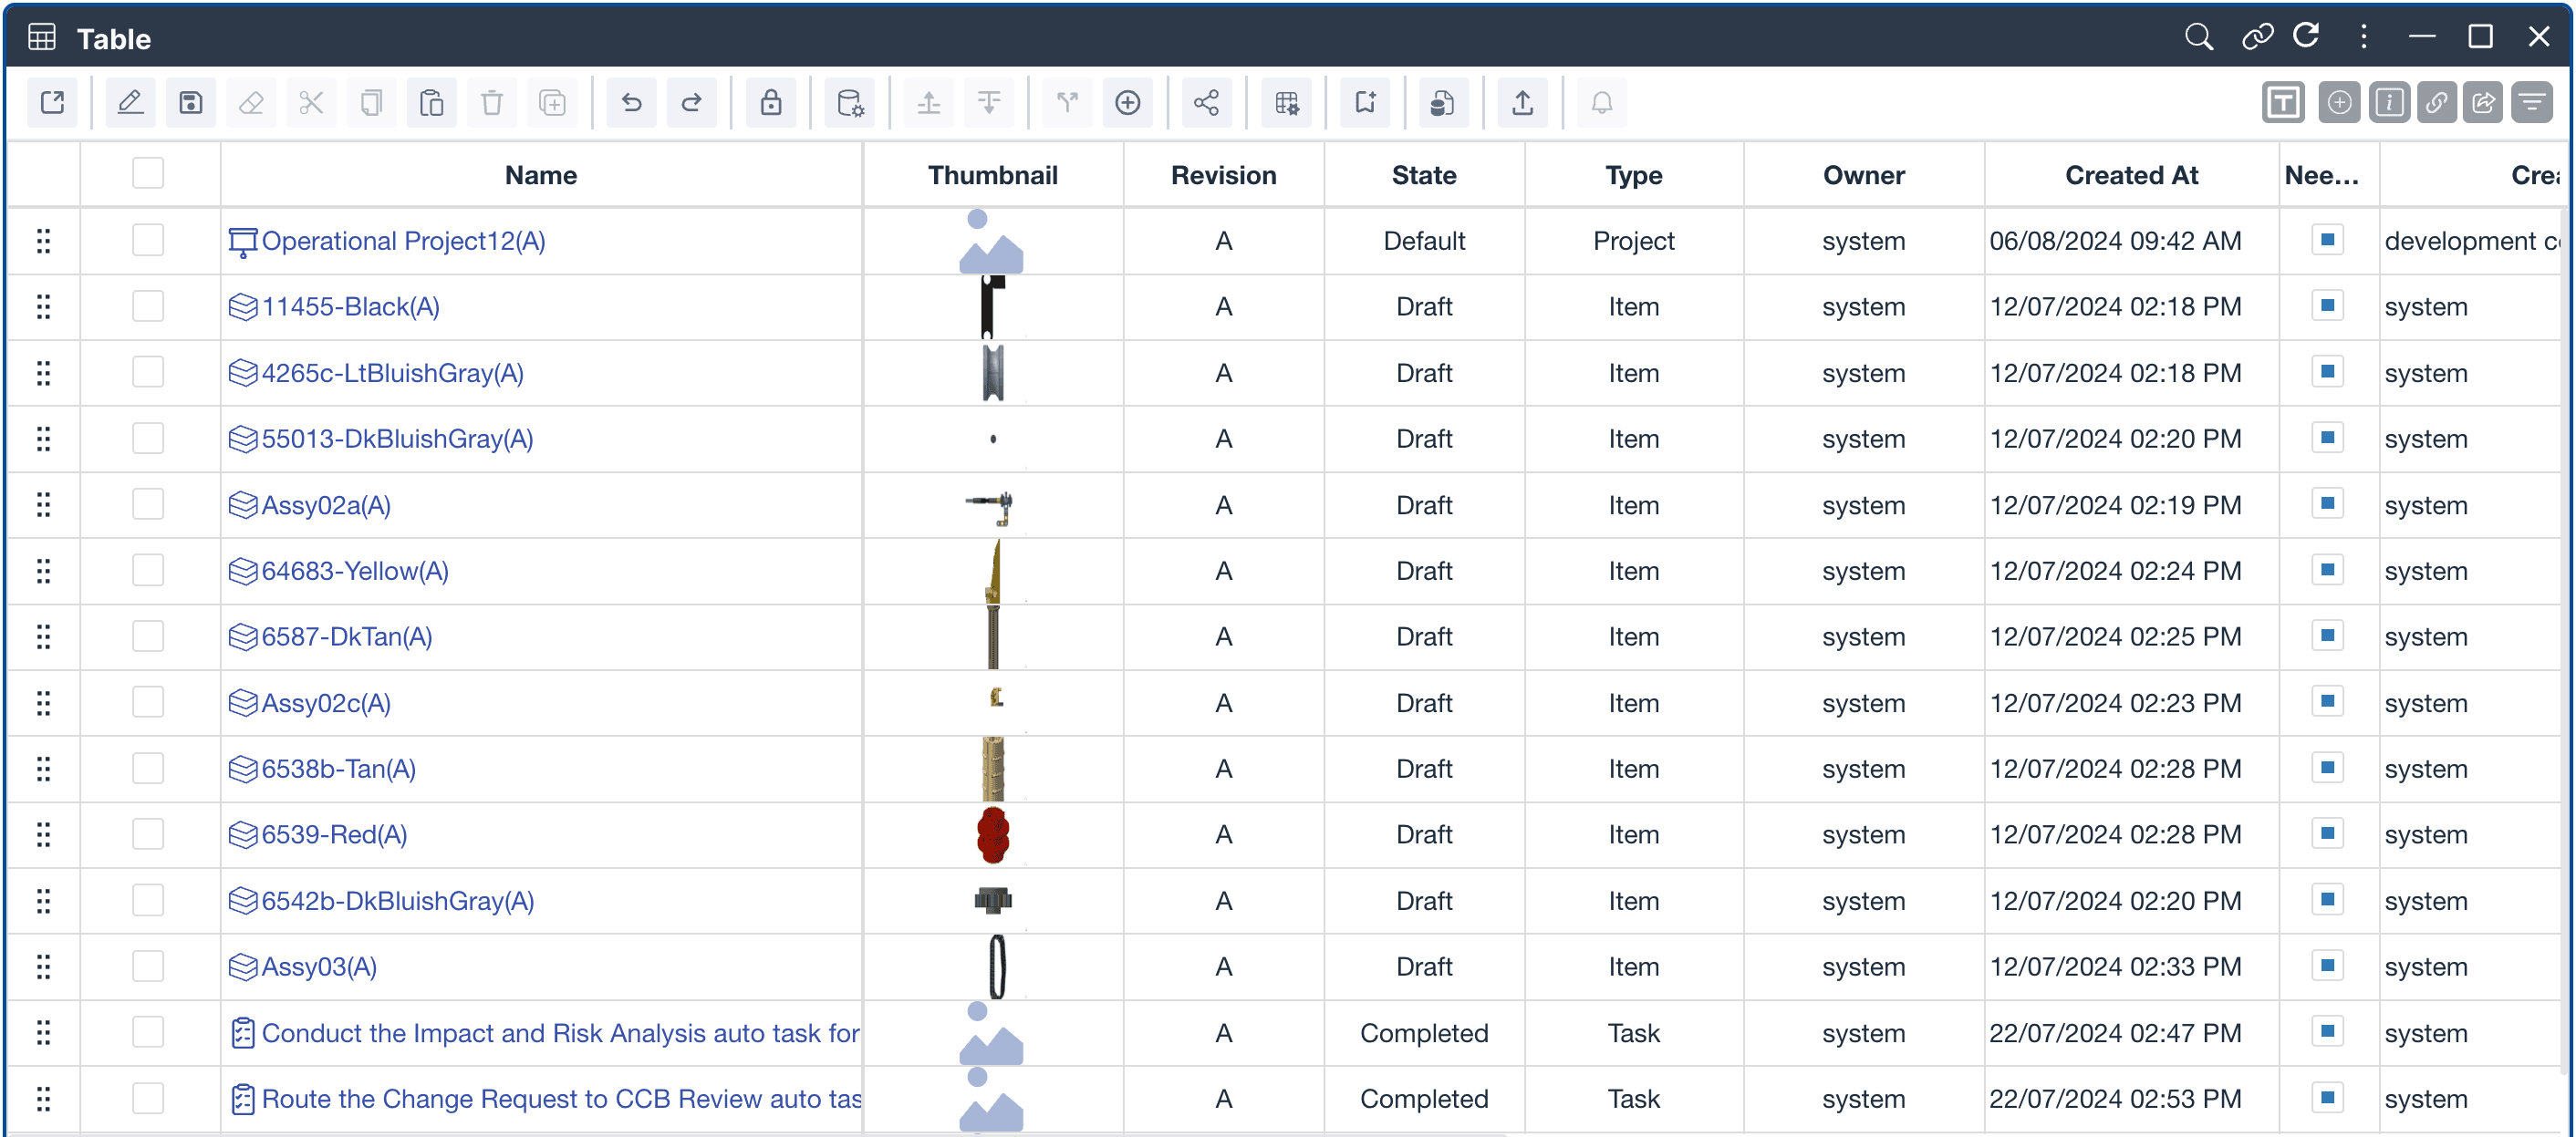This screenshot has width=2576, height=1137.
Task: Click the Created At column header
Action: tap(2131, 175)
